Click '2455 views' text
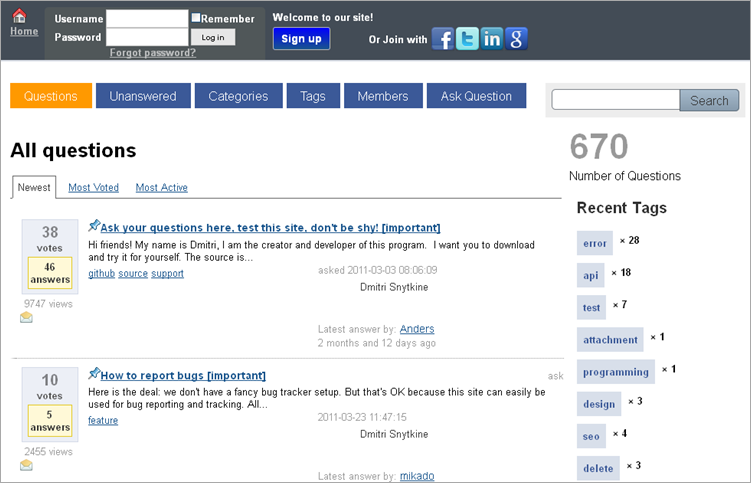 48,451
